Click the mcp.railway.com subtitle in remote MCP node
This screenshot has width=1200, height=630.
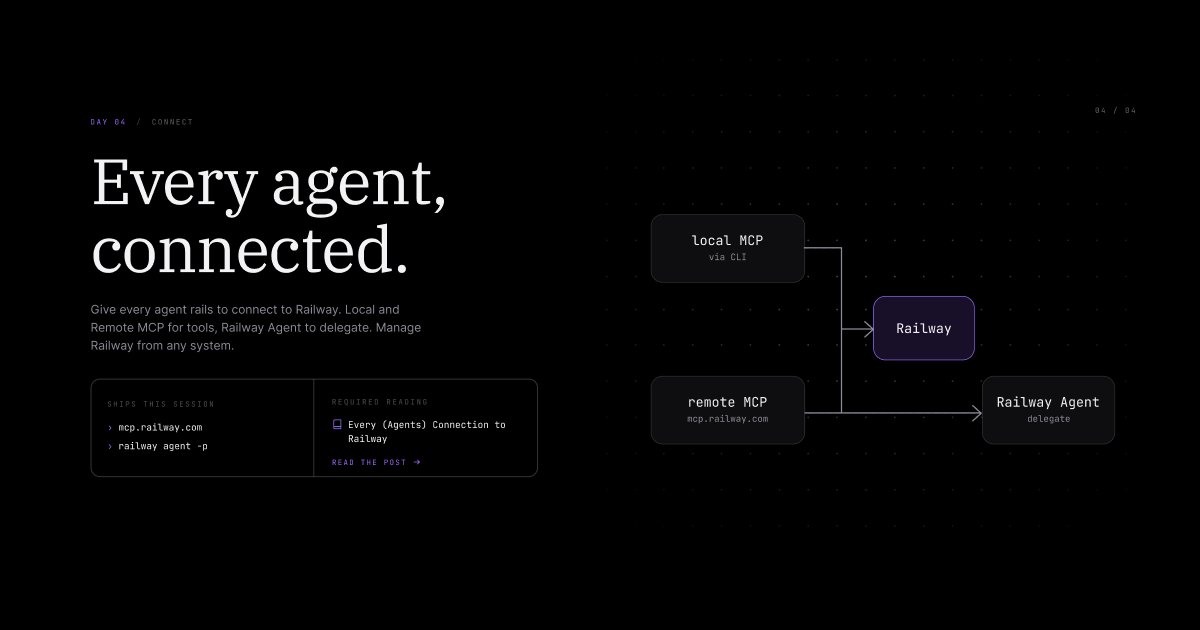pos(727,419)
